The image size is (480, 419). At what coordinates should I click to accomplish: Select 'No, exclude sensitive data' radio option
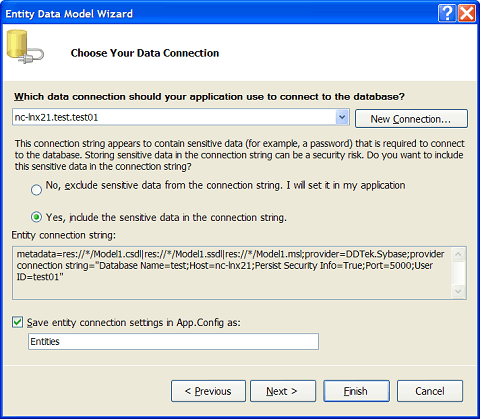36,190
